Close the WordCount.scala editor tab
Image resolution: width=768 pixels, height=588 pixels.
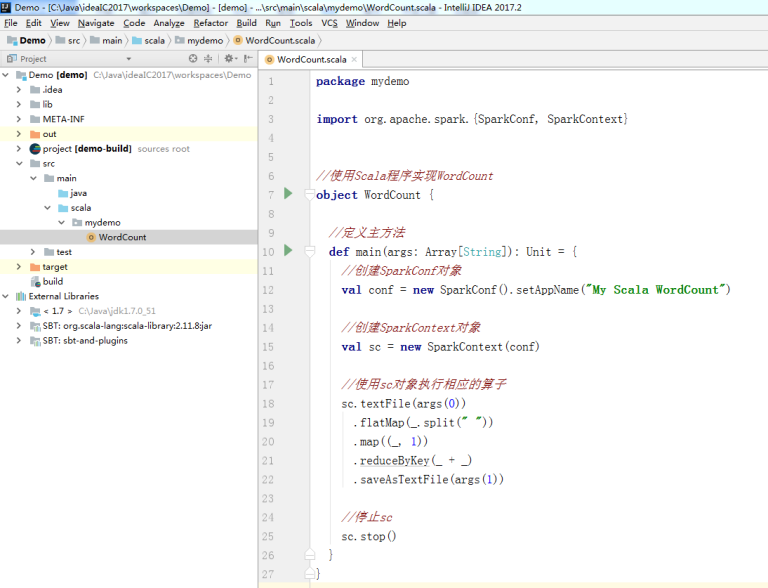(x=354, y=59)
